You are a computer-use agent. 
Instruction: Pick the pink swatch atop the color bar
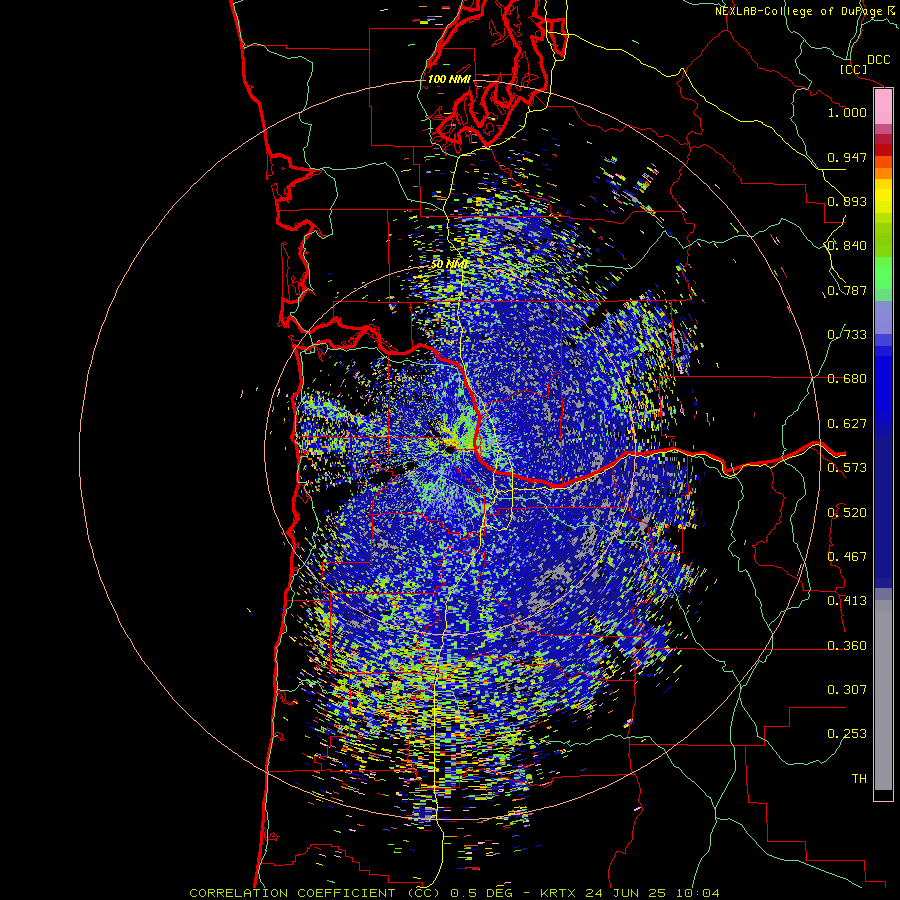[883, 107]
